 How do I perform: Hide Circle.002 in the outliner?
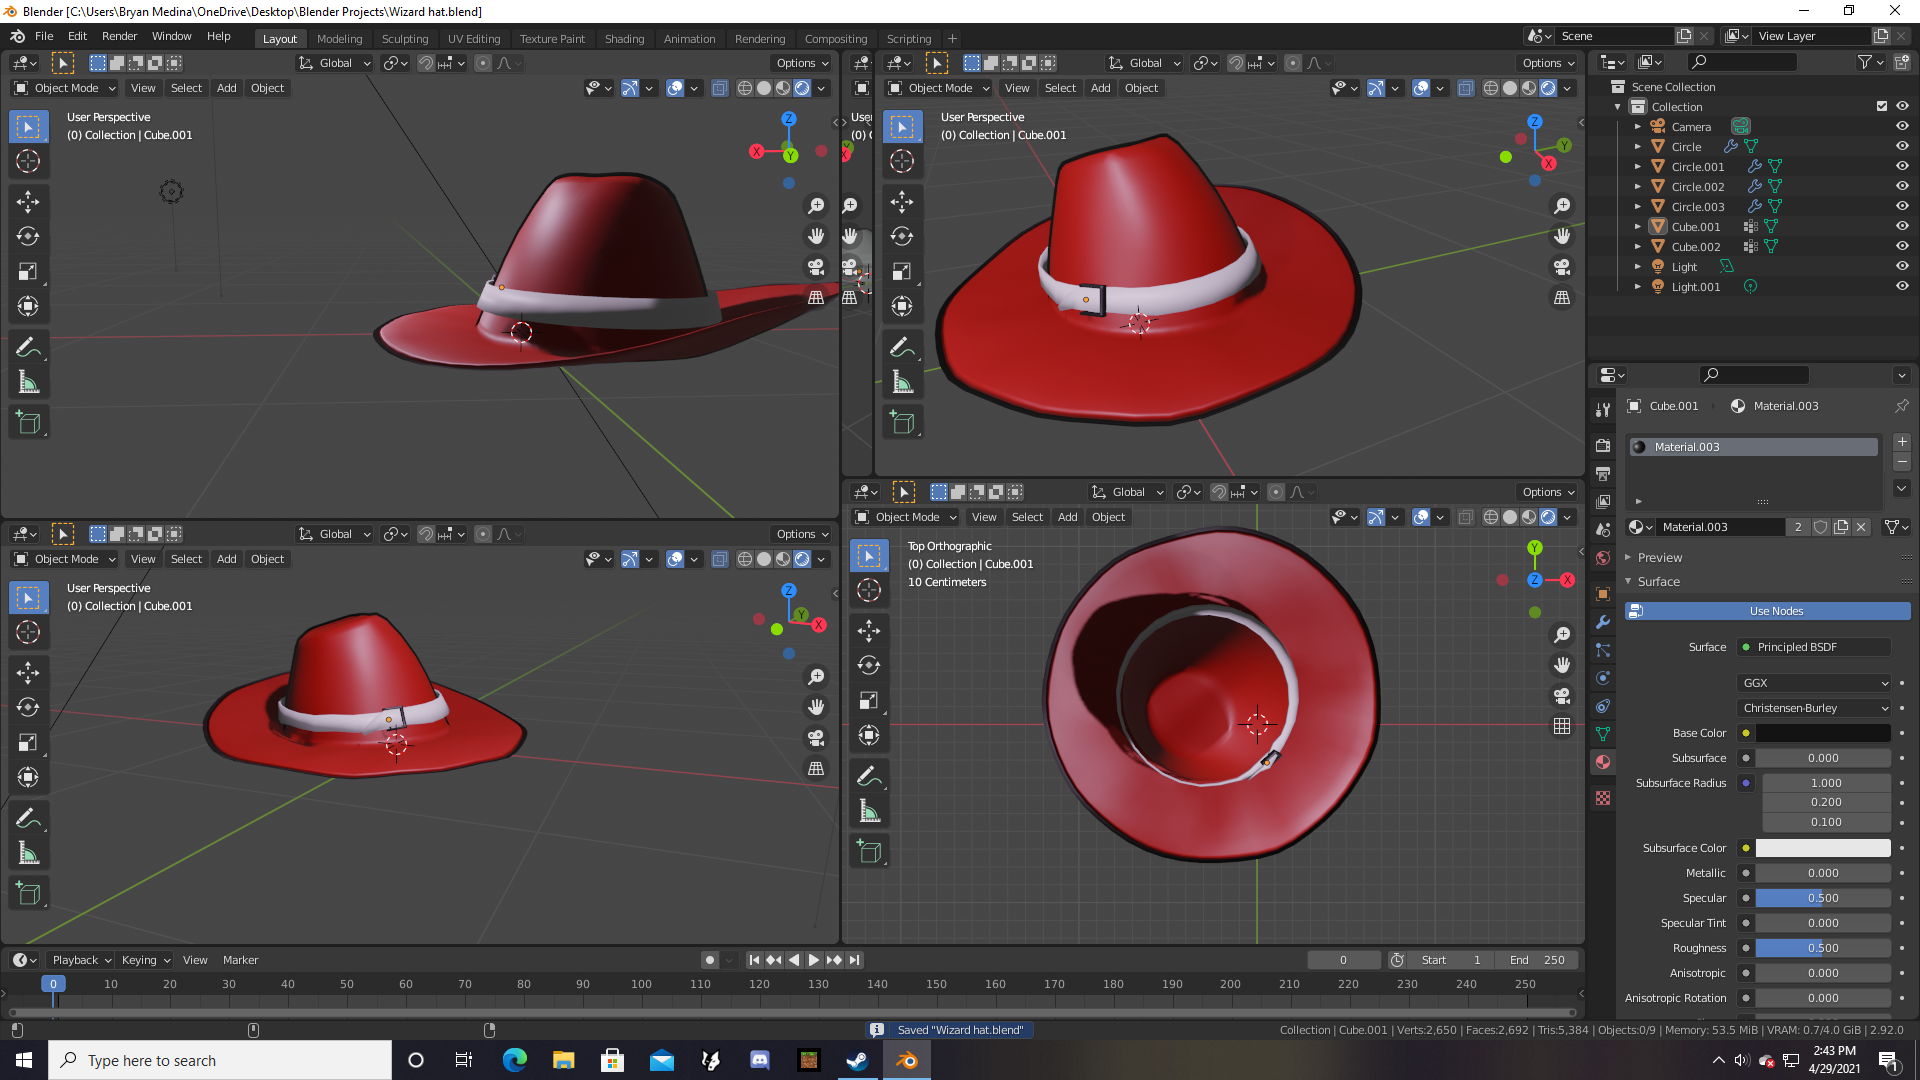tap(1902, 186)
